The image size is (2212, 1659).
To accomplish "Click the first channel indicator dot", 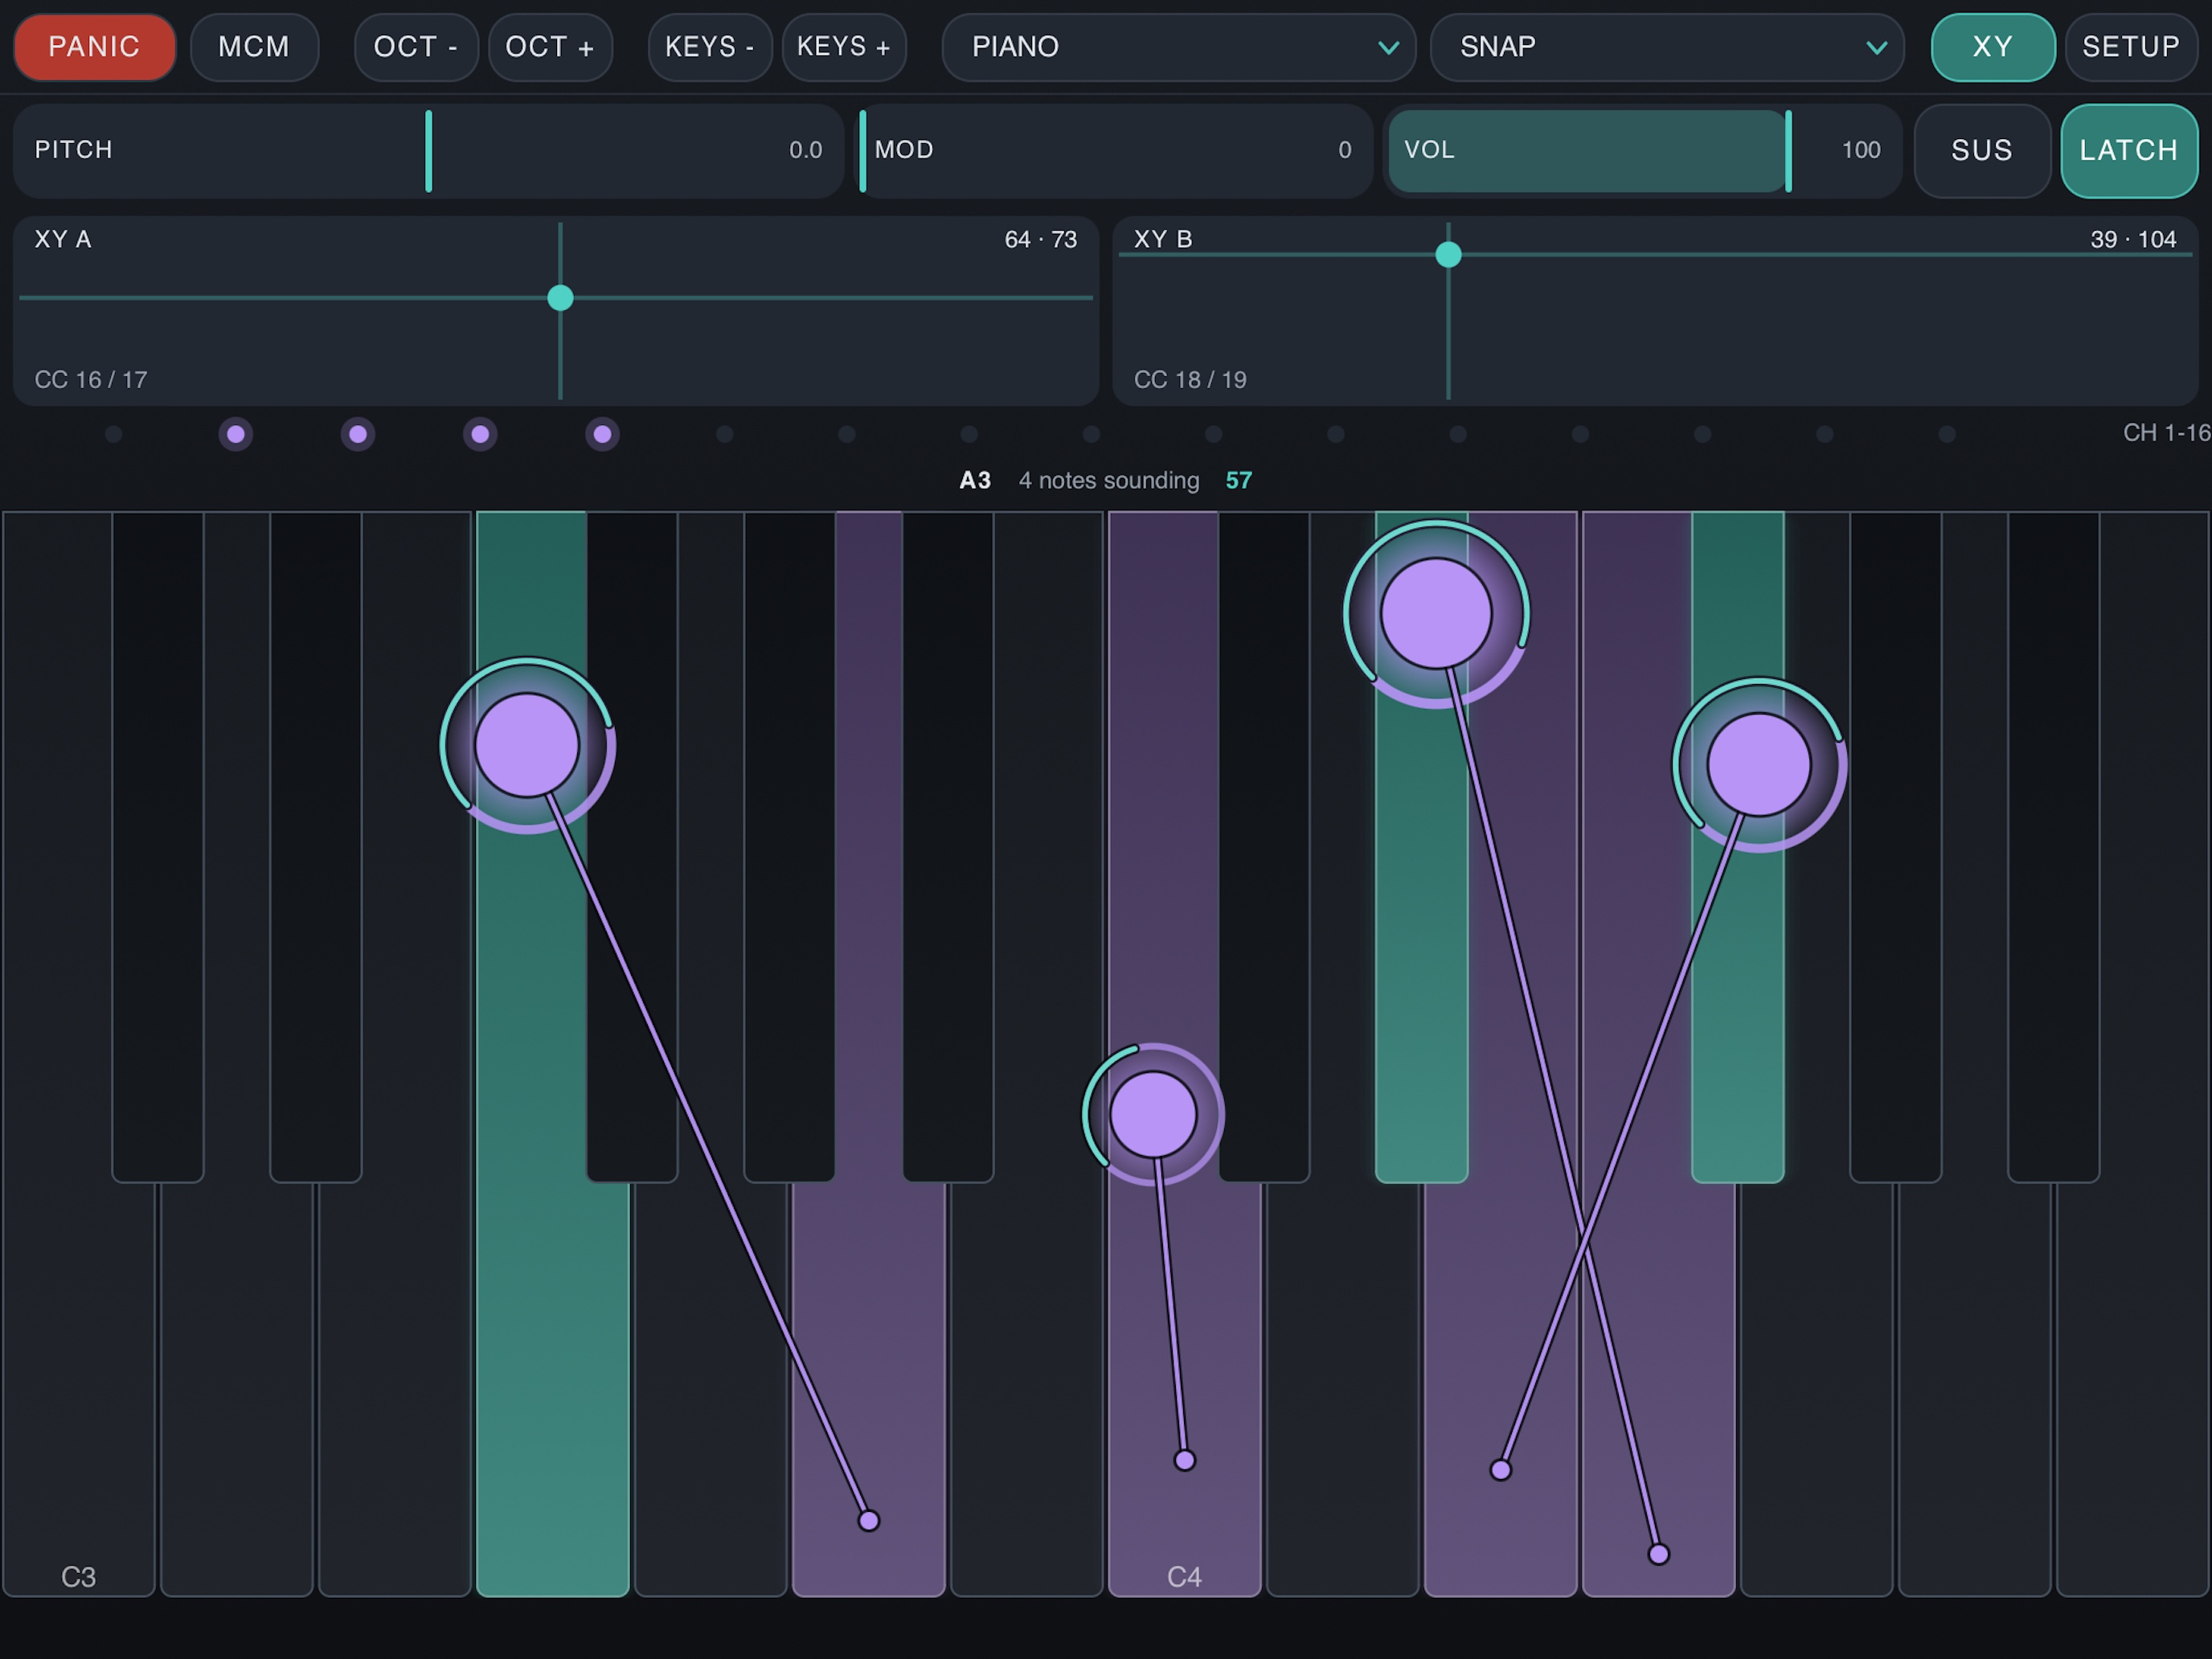I will tap(113, 434).
